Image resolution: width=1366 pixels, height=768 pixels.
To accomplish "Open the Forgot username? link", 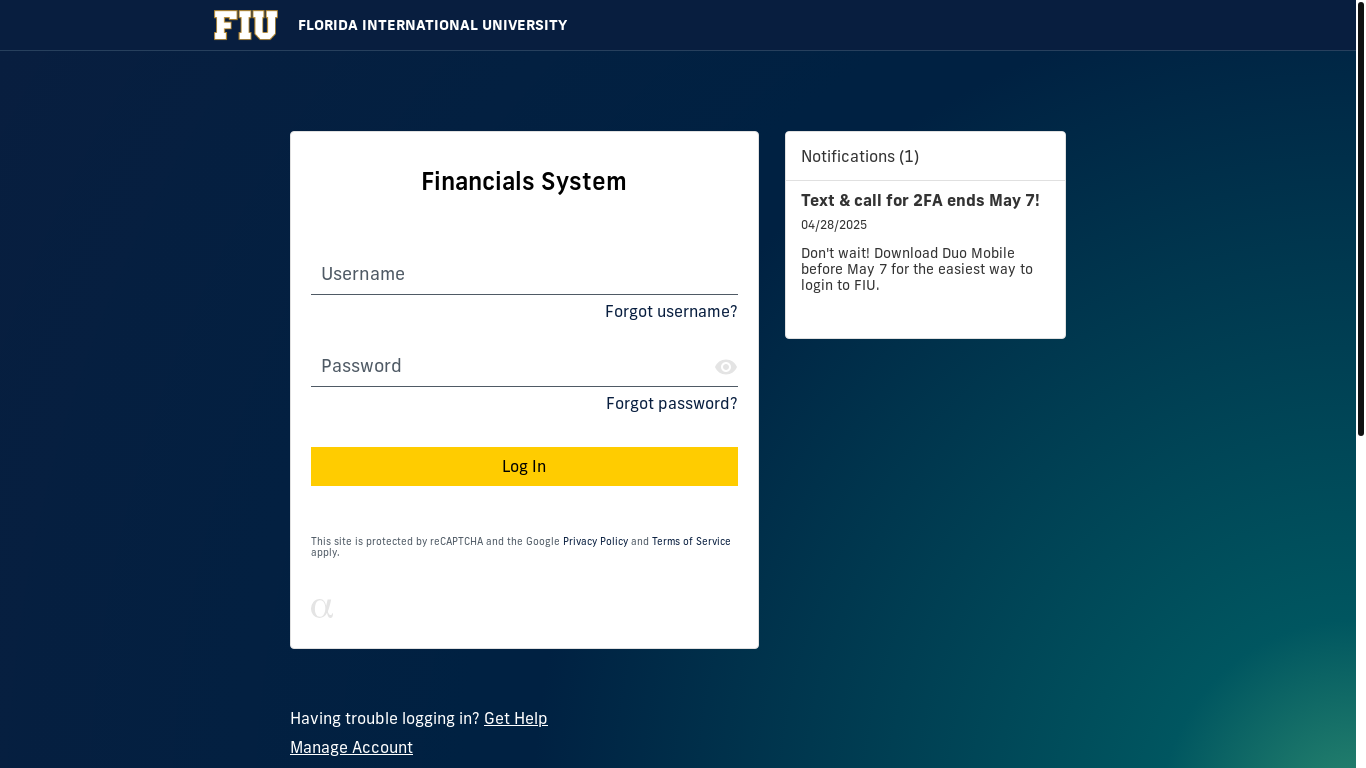I will 671,312.
